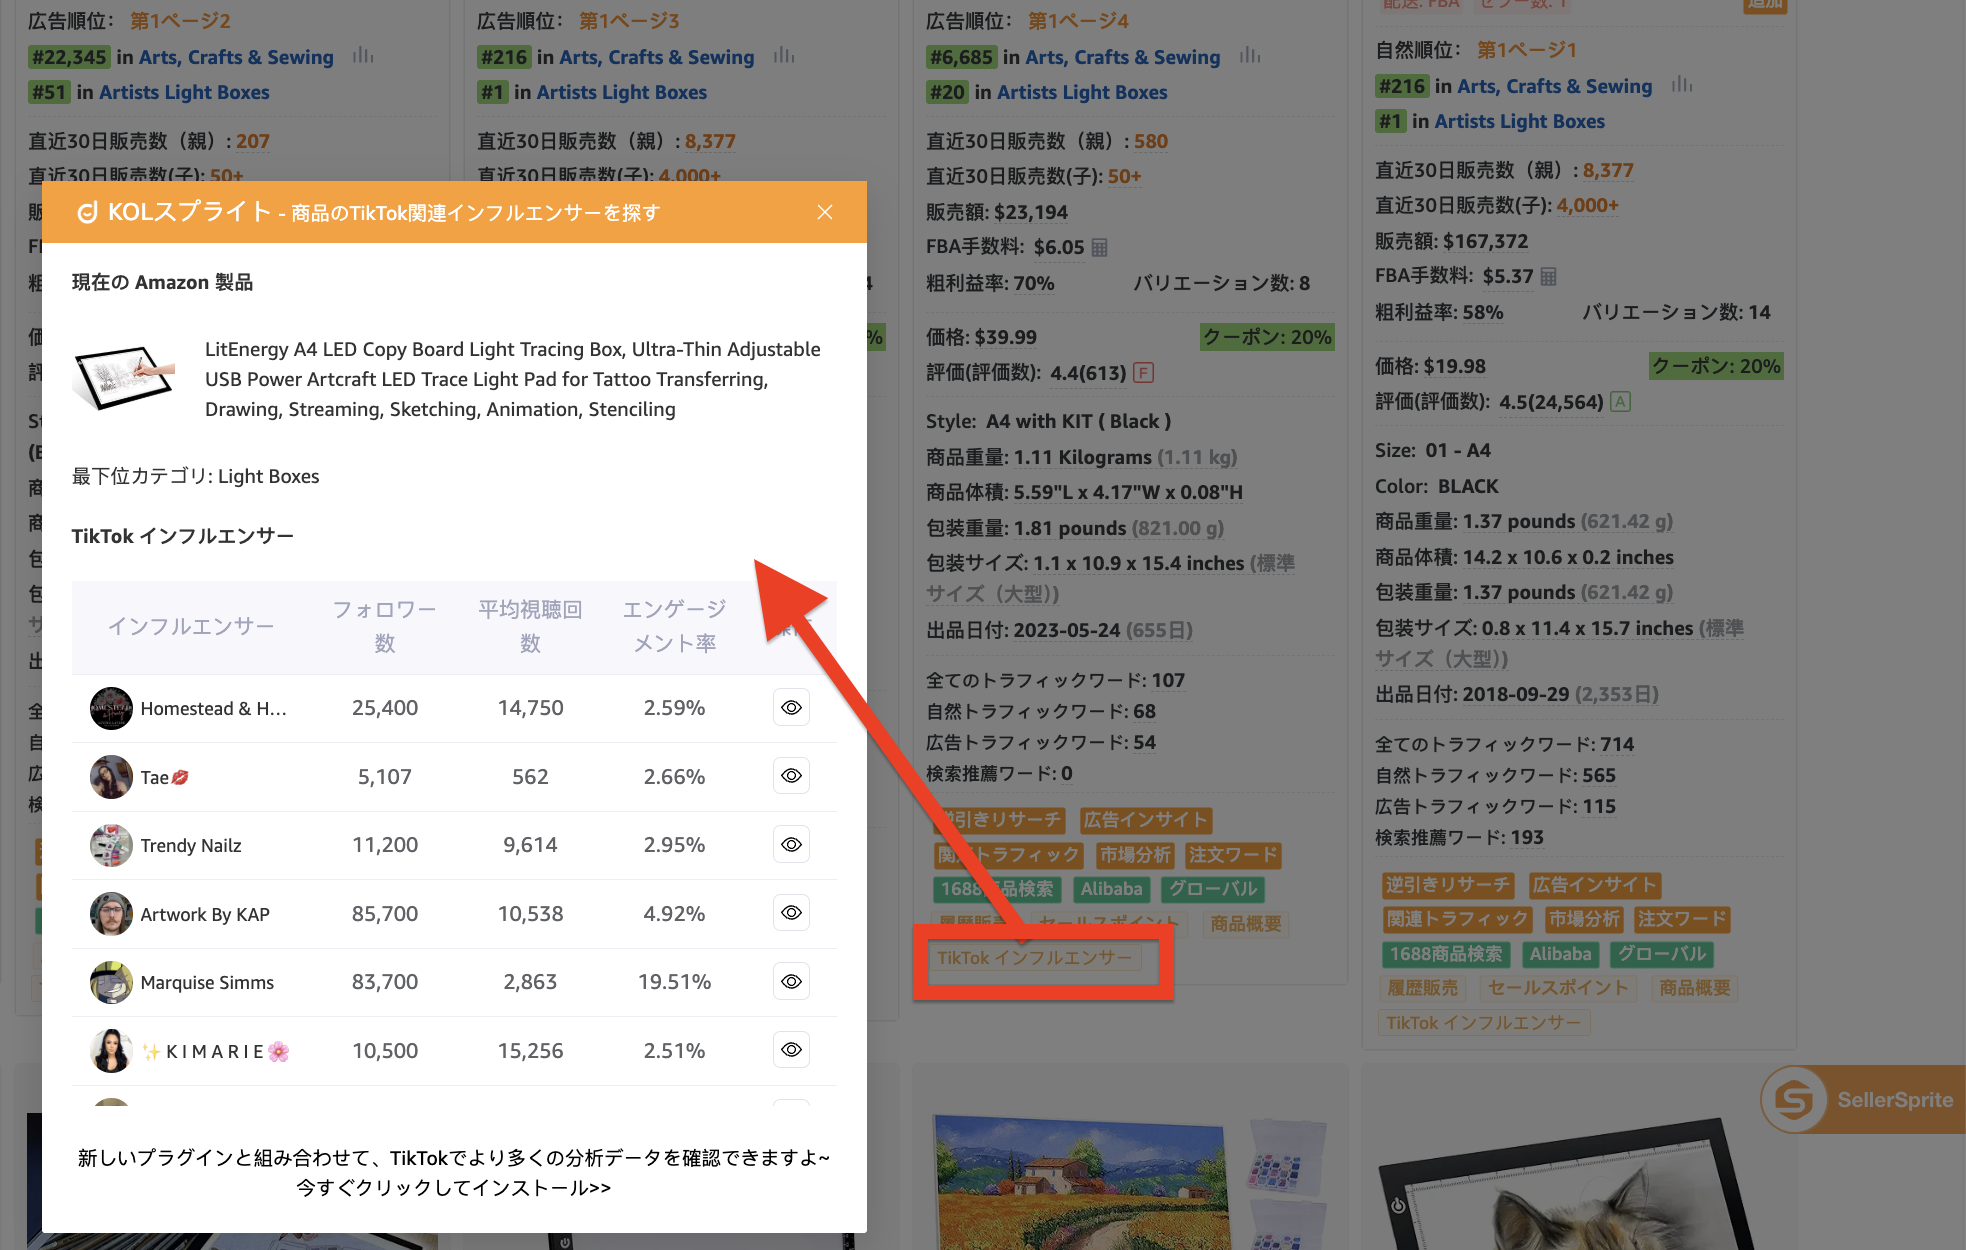Click TikTok インフルエンサー in $39.99 card

(1034, 958)
